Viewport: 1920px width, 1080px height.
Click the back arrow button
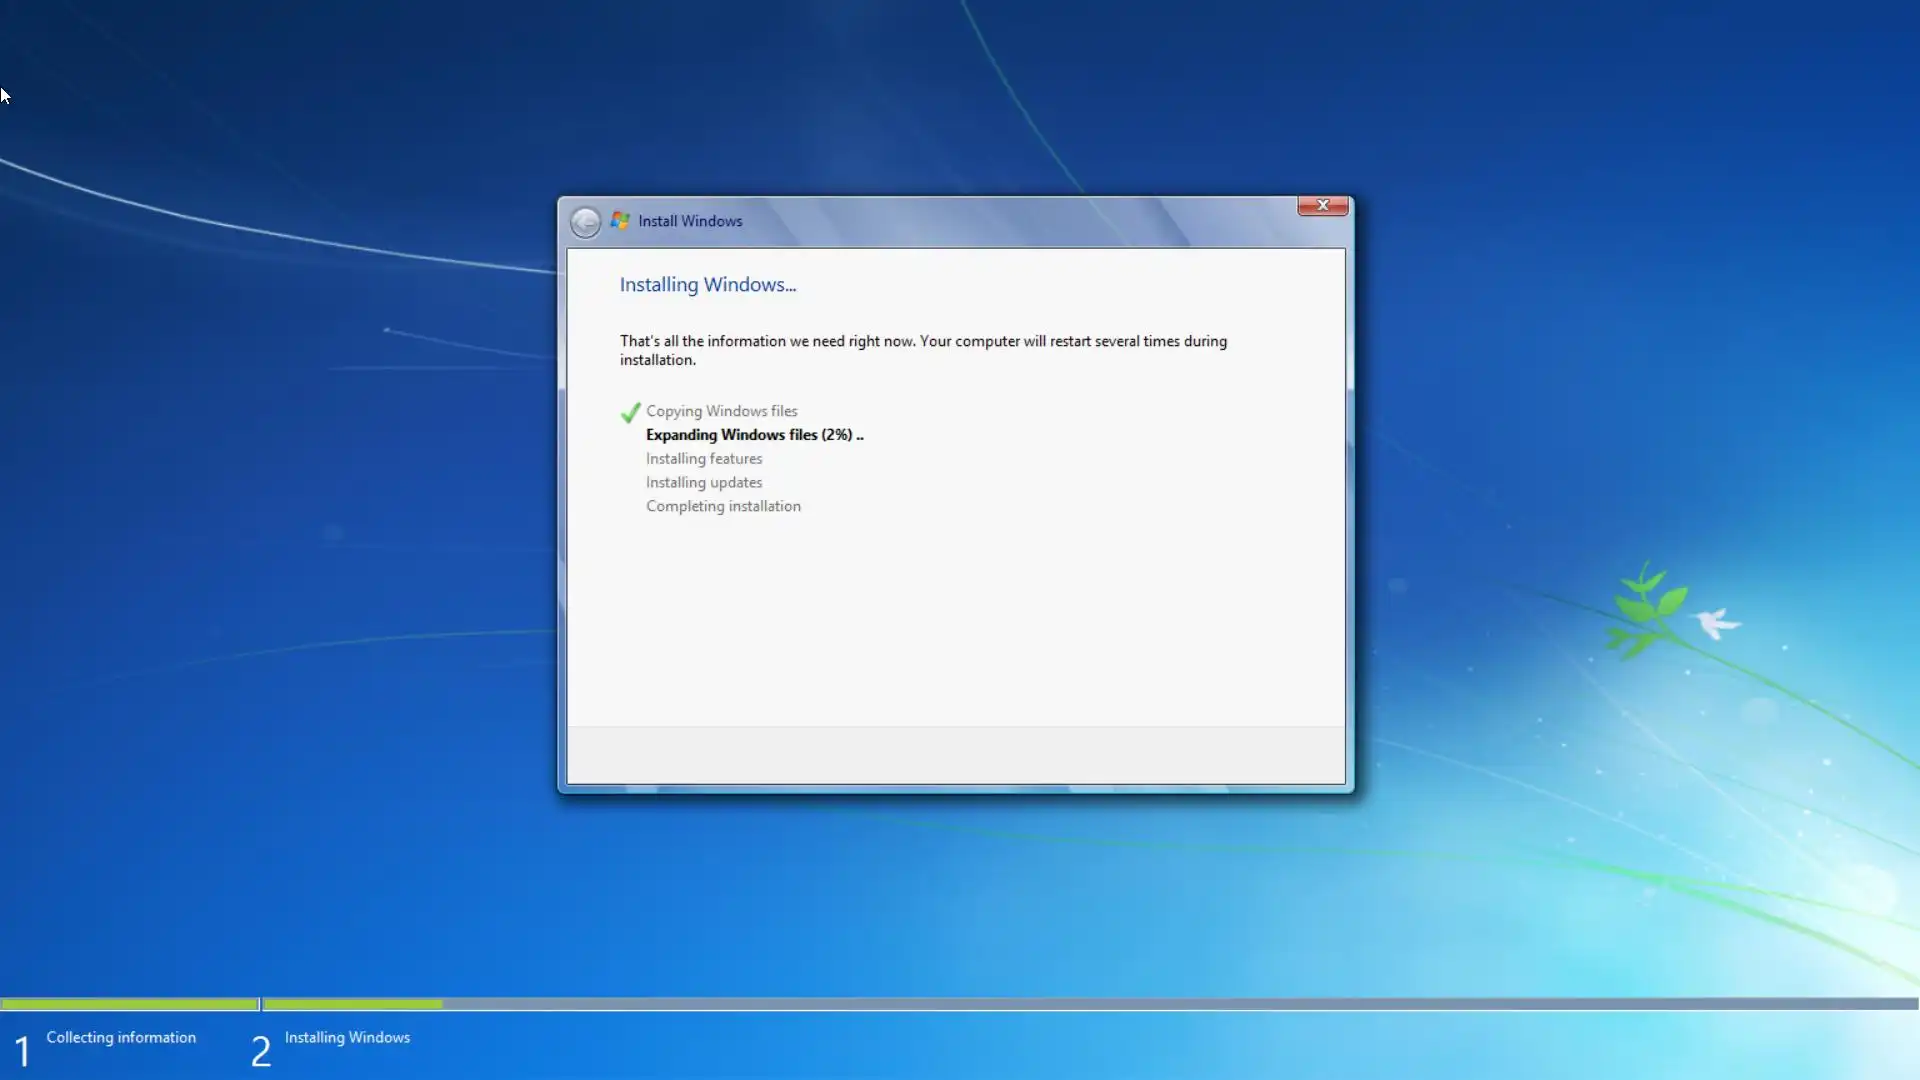[x=585, y=222]
